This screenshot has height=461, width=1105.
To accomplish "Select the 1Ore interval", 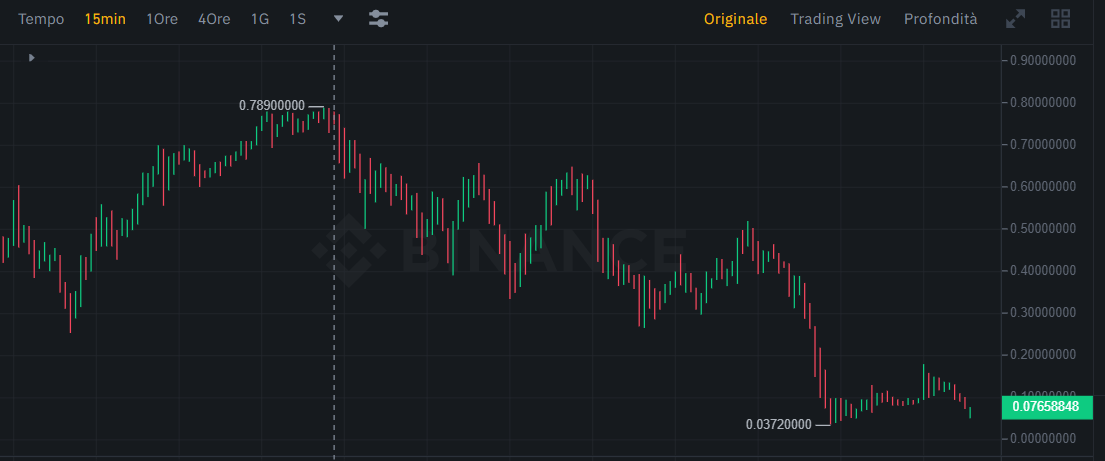I will tap(162, 19).
